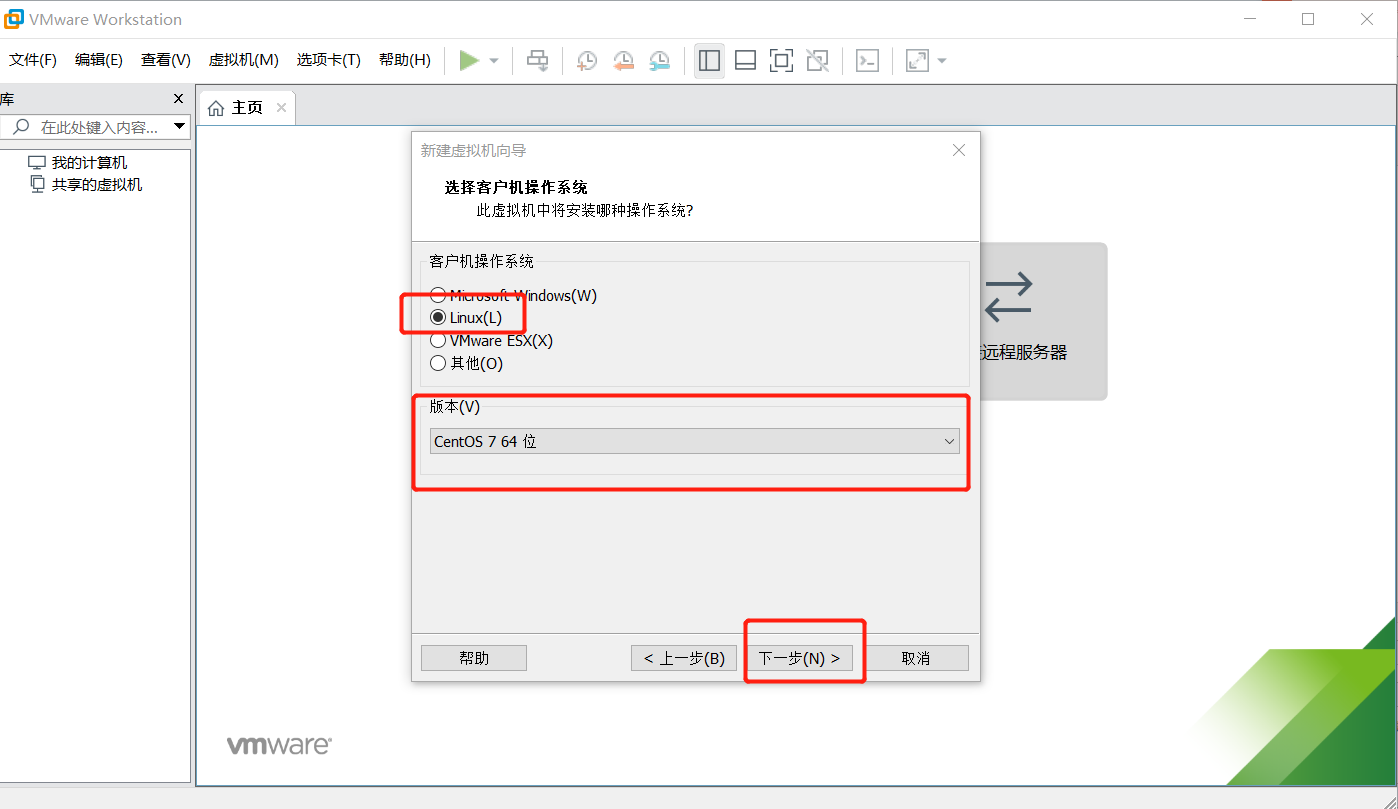This screenshot has height=809, width=1398.
Task: Toggle the library sidebar view icon
Action: (x=709, y=61)
